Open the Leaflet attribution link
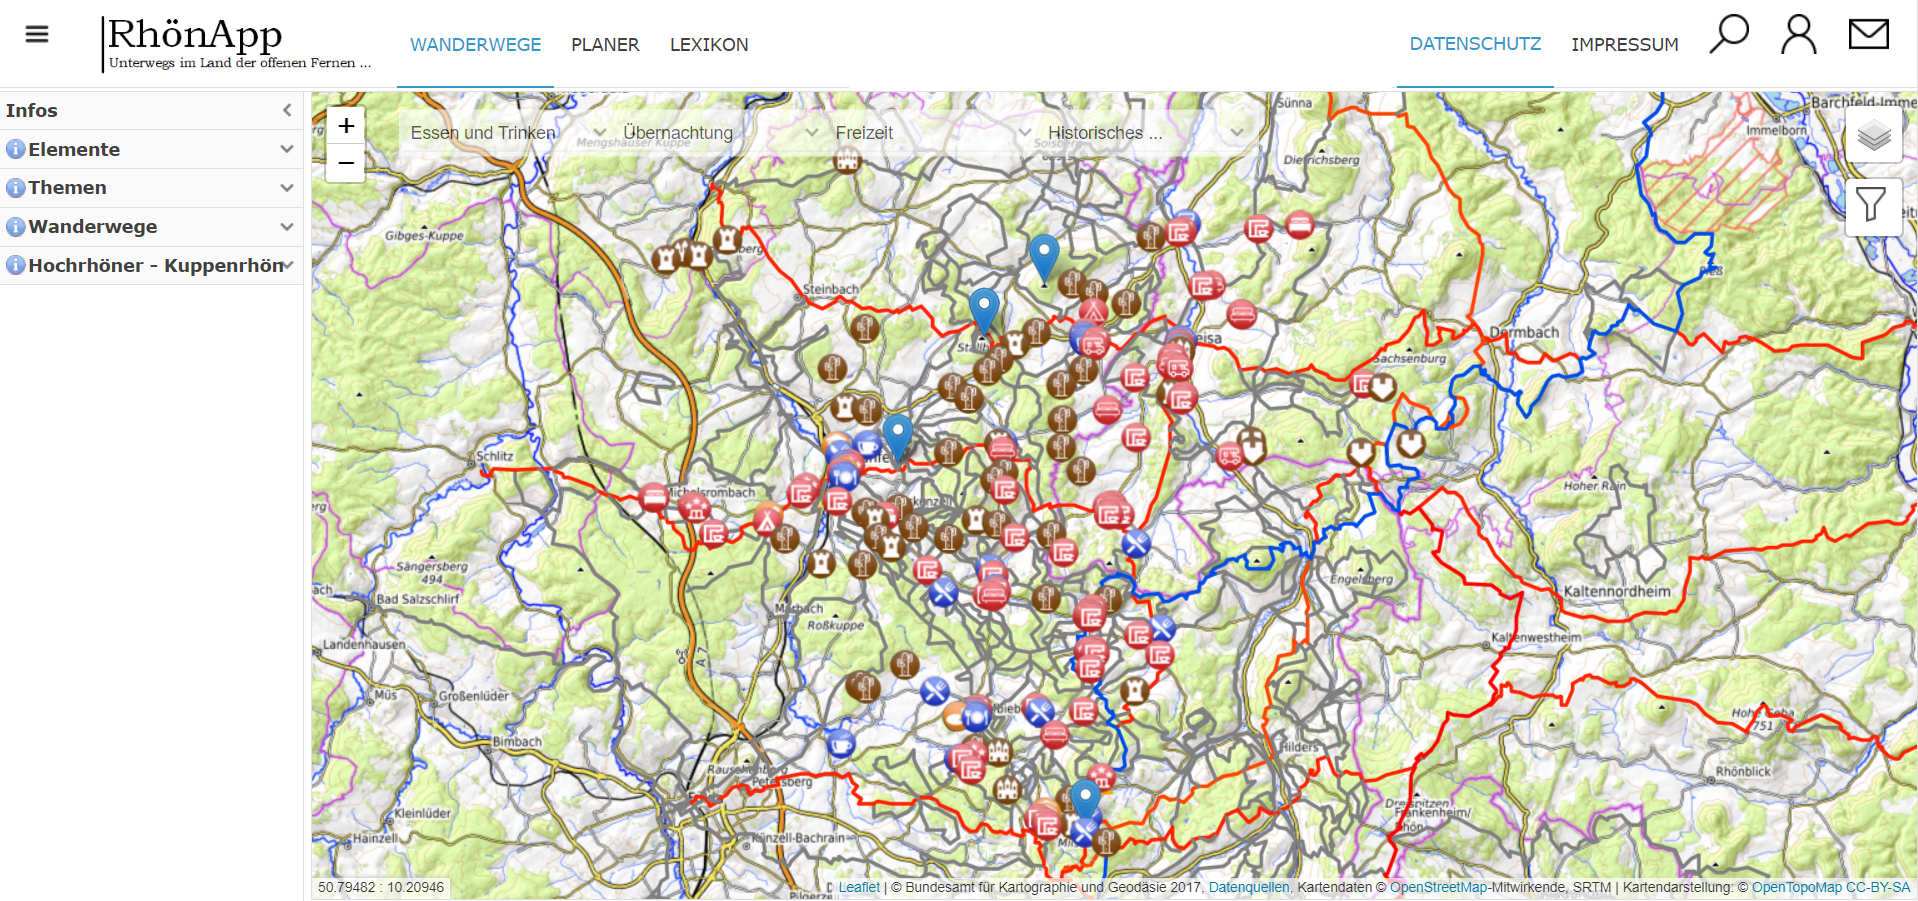Screen dimensions: 1918x901 [859, 887]
